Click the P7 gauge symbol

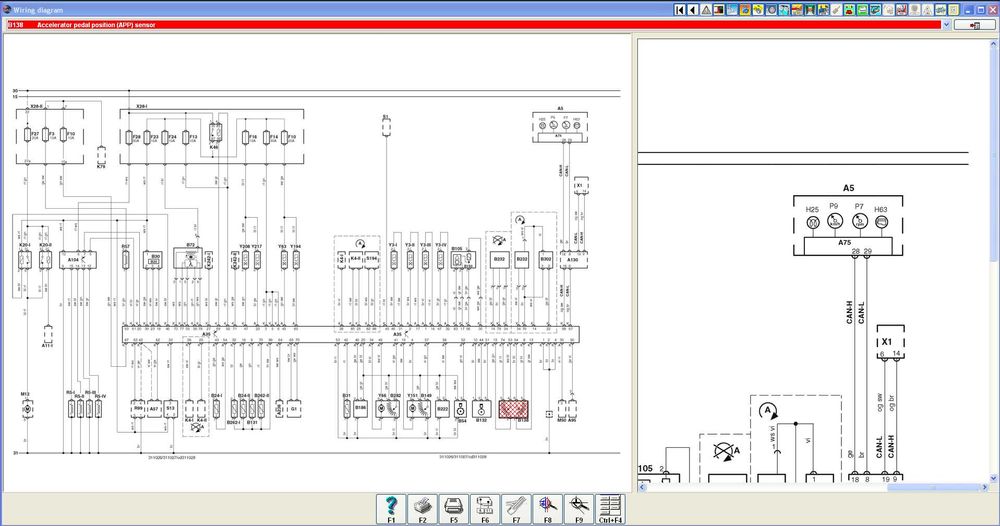pos(860,222)
